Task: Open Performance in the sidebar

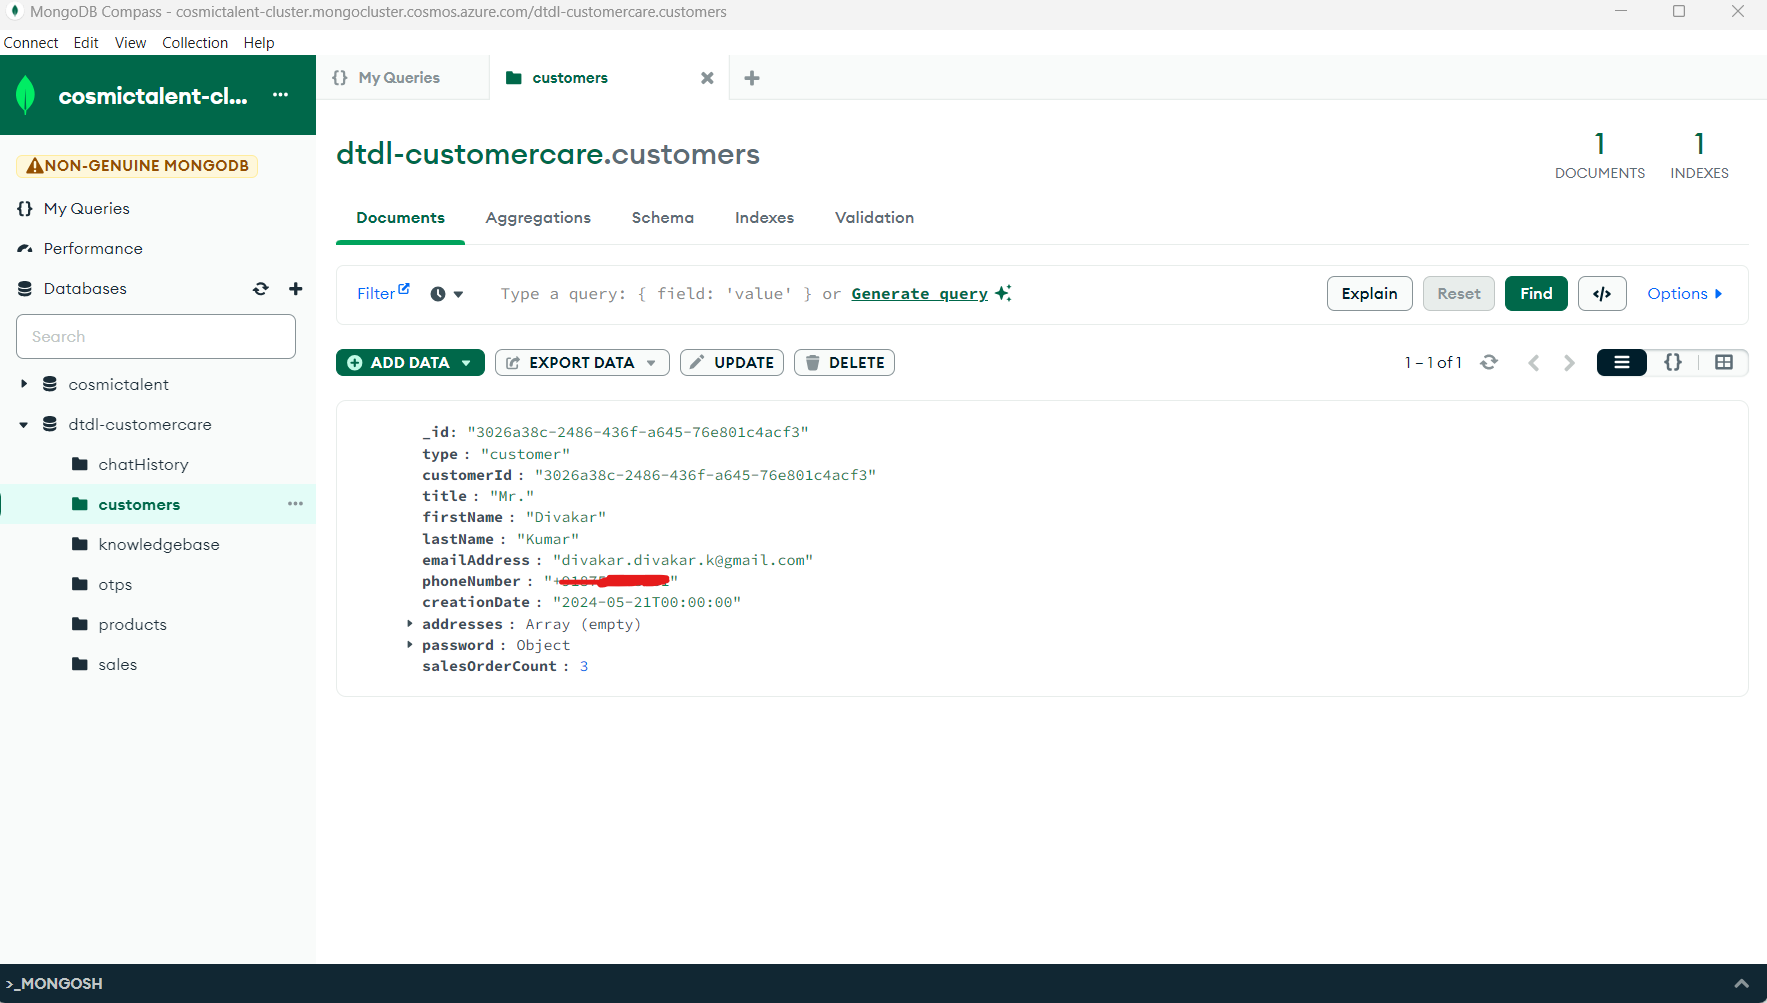Action: 93,248
